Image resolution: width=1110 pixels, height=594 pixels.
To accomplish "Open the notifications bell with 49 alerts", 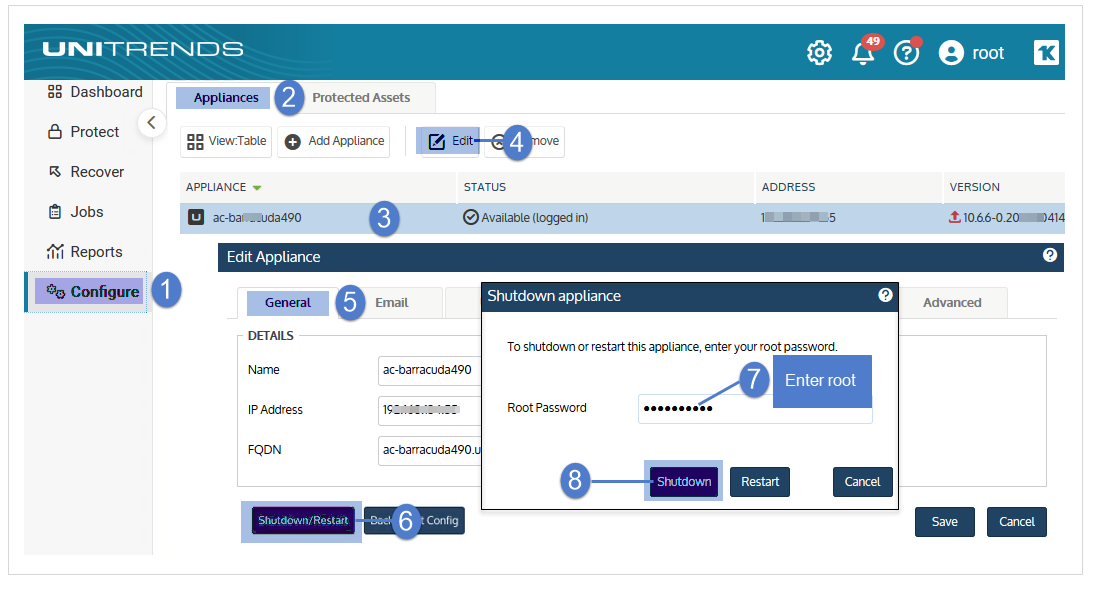I will [x=864, y=51].
